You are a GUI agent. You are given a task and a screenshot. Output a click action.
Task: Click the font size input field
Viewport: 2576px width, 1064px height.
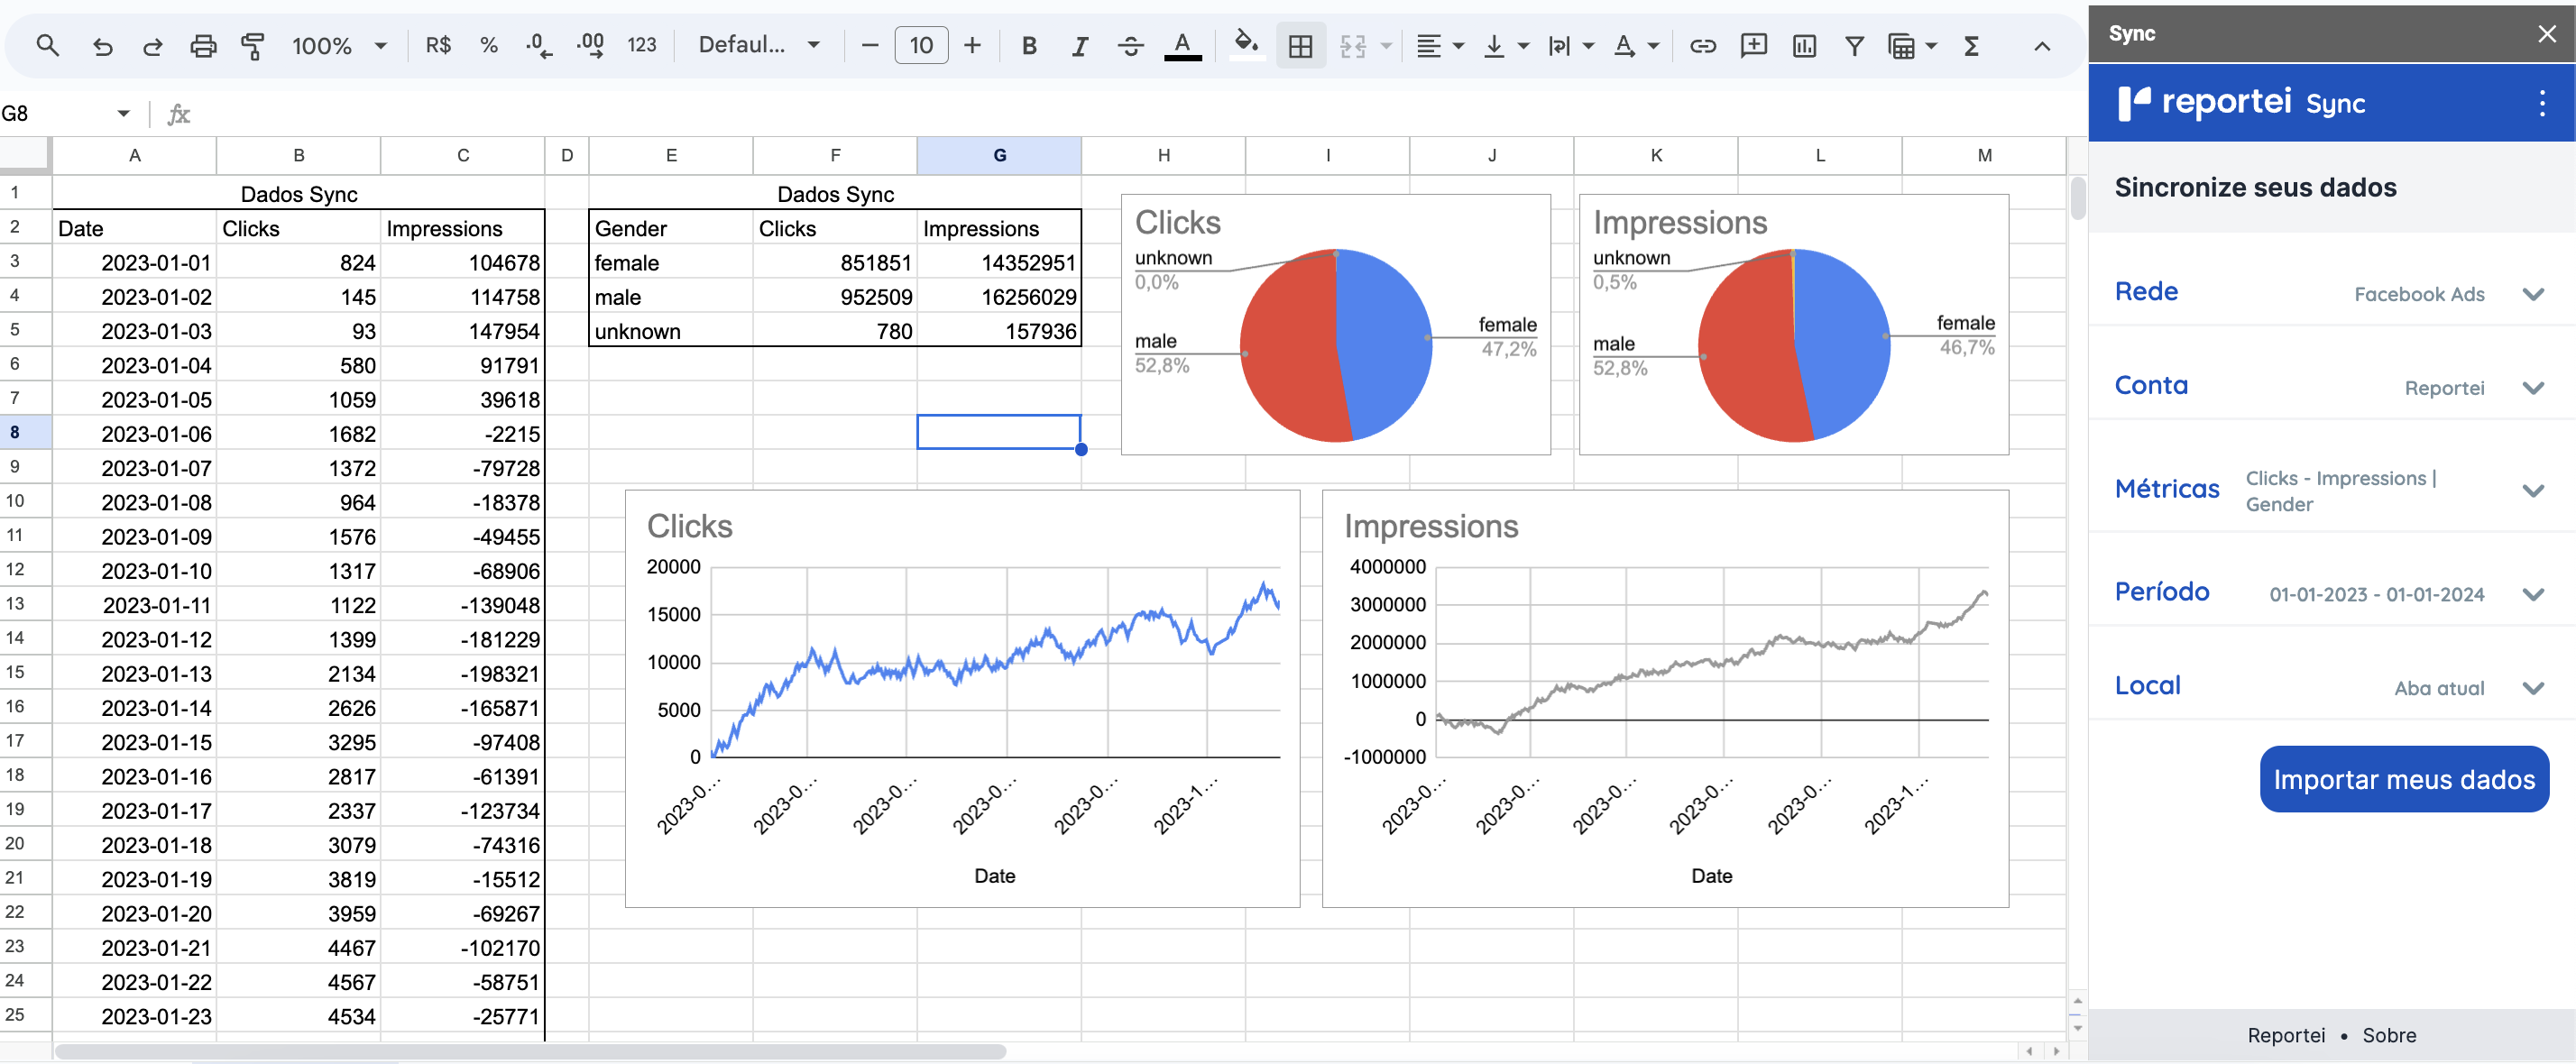(920, 45)
